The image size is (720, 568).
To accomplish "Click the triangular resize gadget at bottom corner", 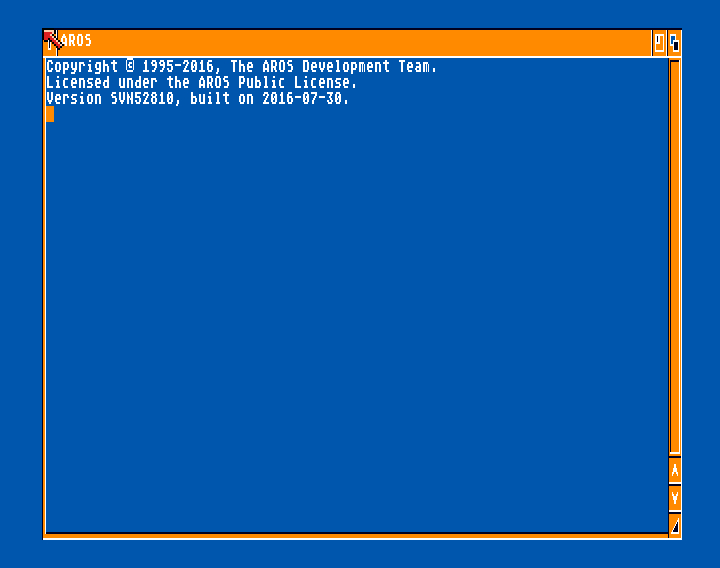I will (x=675, y=525).
